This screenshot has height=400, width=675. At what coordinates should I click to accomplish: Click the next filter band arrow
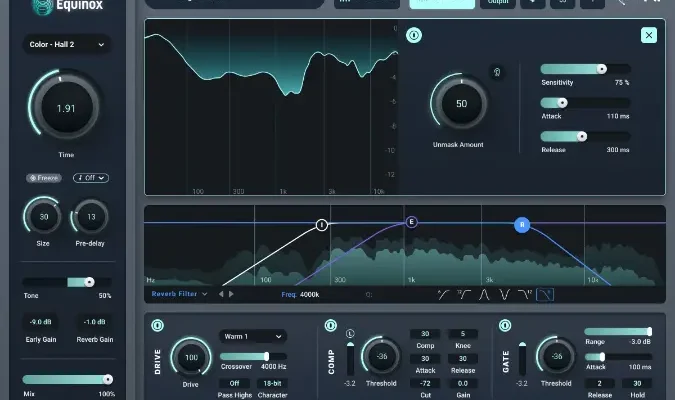coord(232,294)
